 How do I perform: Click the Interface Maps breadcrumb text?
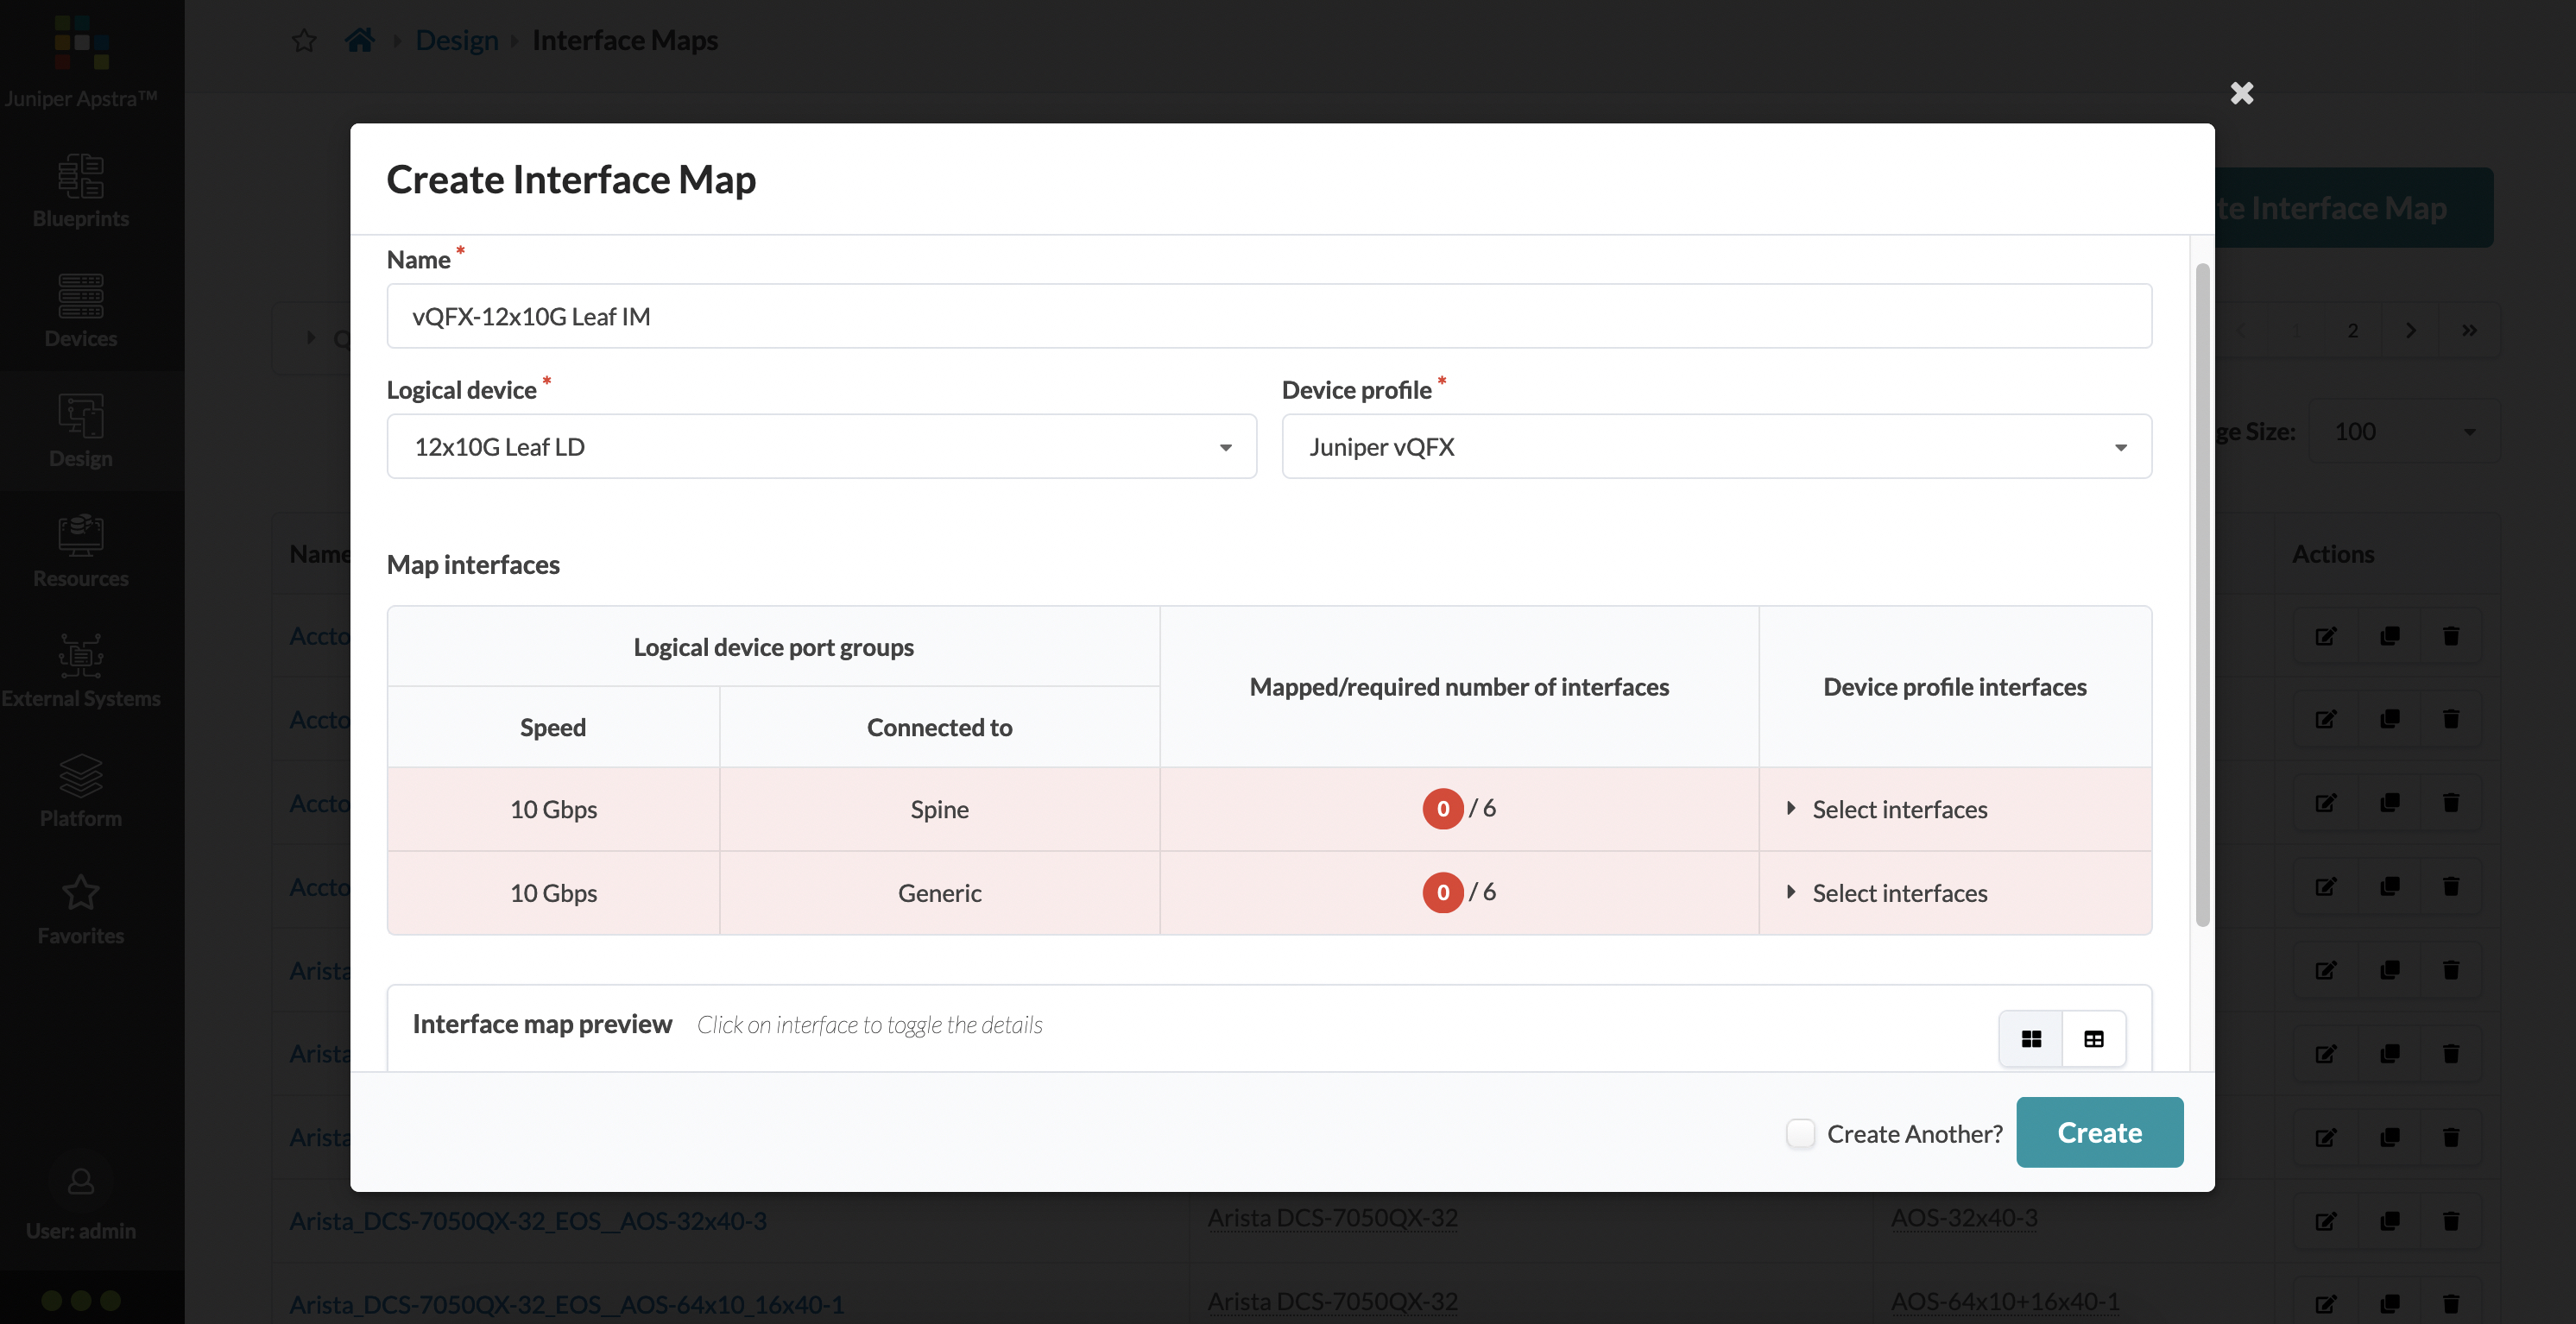pos(625,40)
